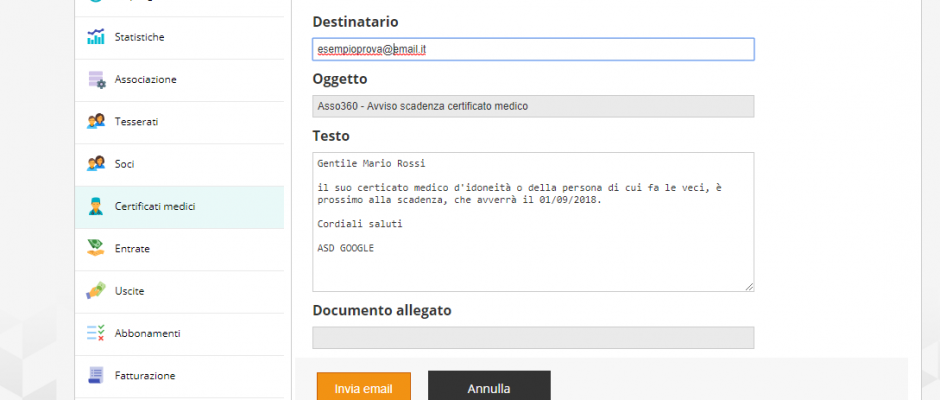Click the Uscite cash icon
The image size is (940, 400).
point(95,291)
